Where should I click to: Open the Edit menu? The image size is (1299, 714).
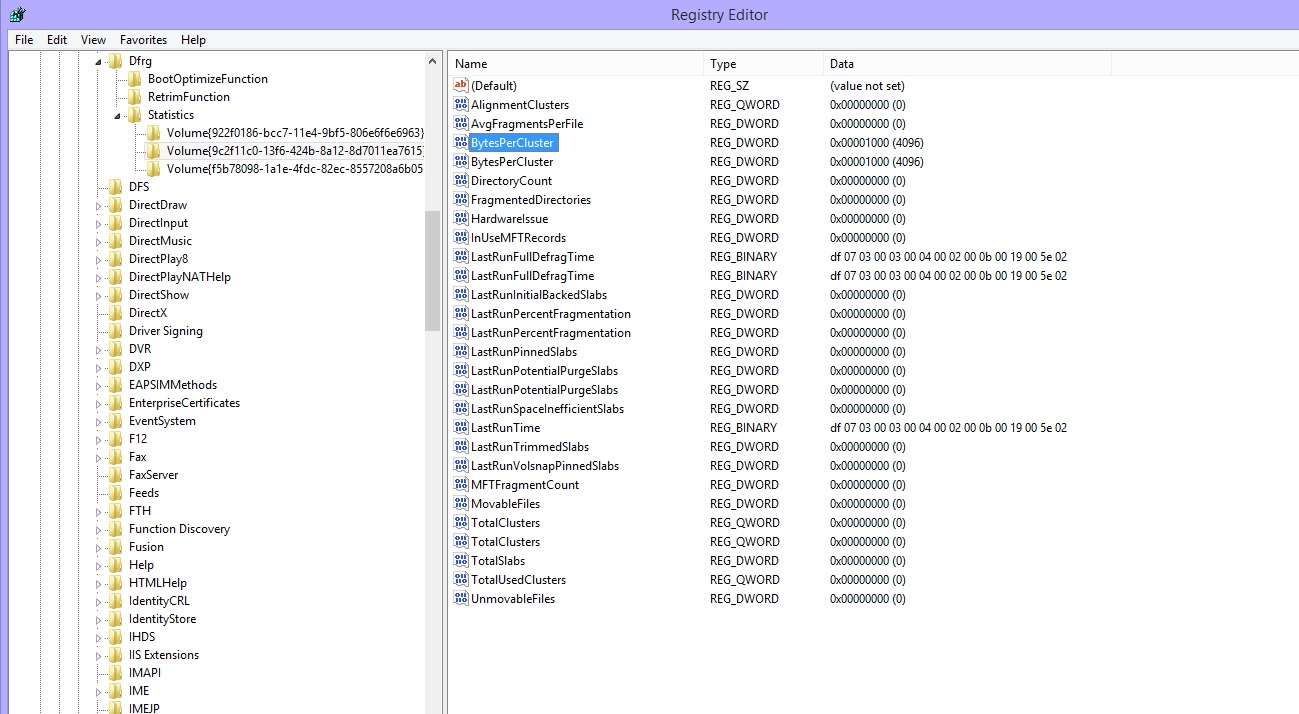[x=56, y=39]
